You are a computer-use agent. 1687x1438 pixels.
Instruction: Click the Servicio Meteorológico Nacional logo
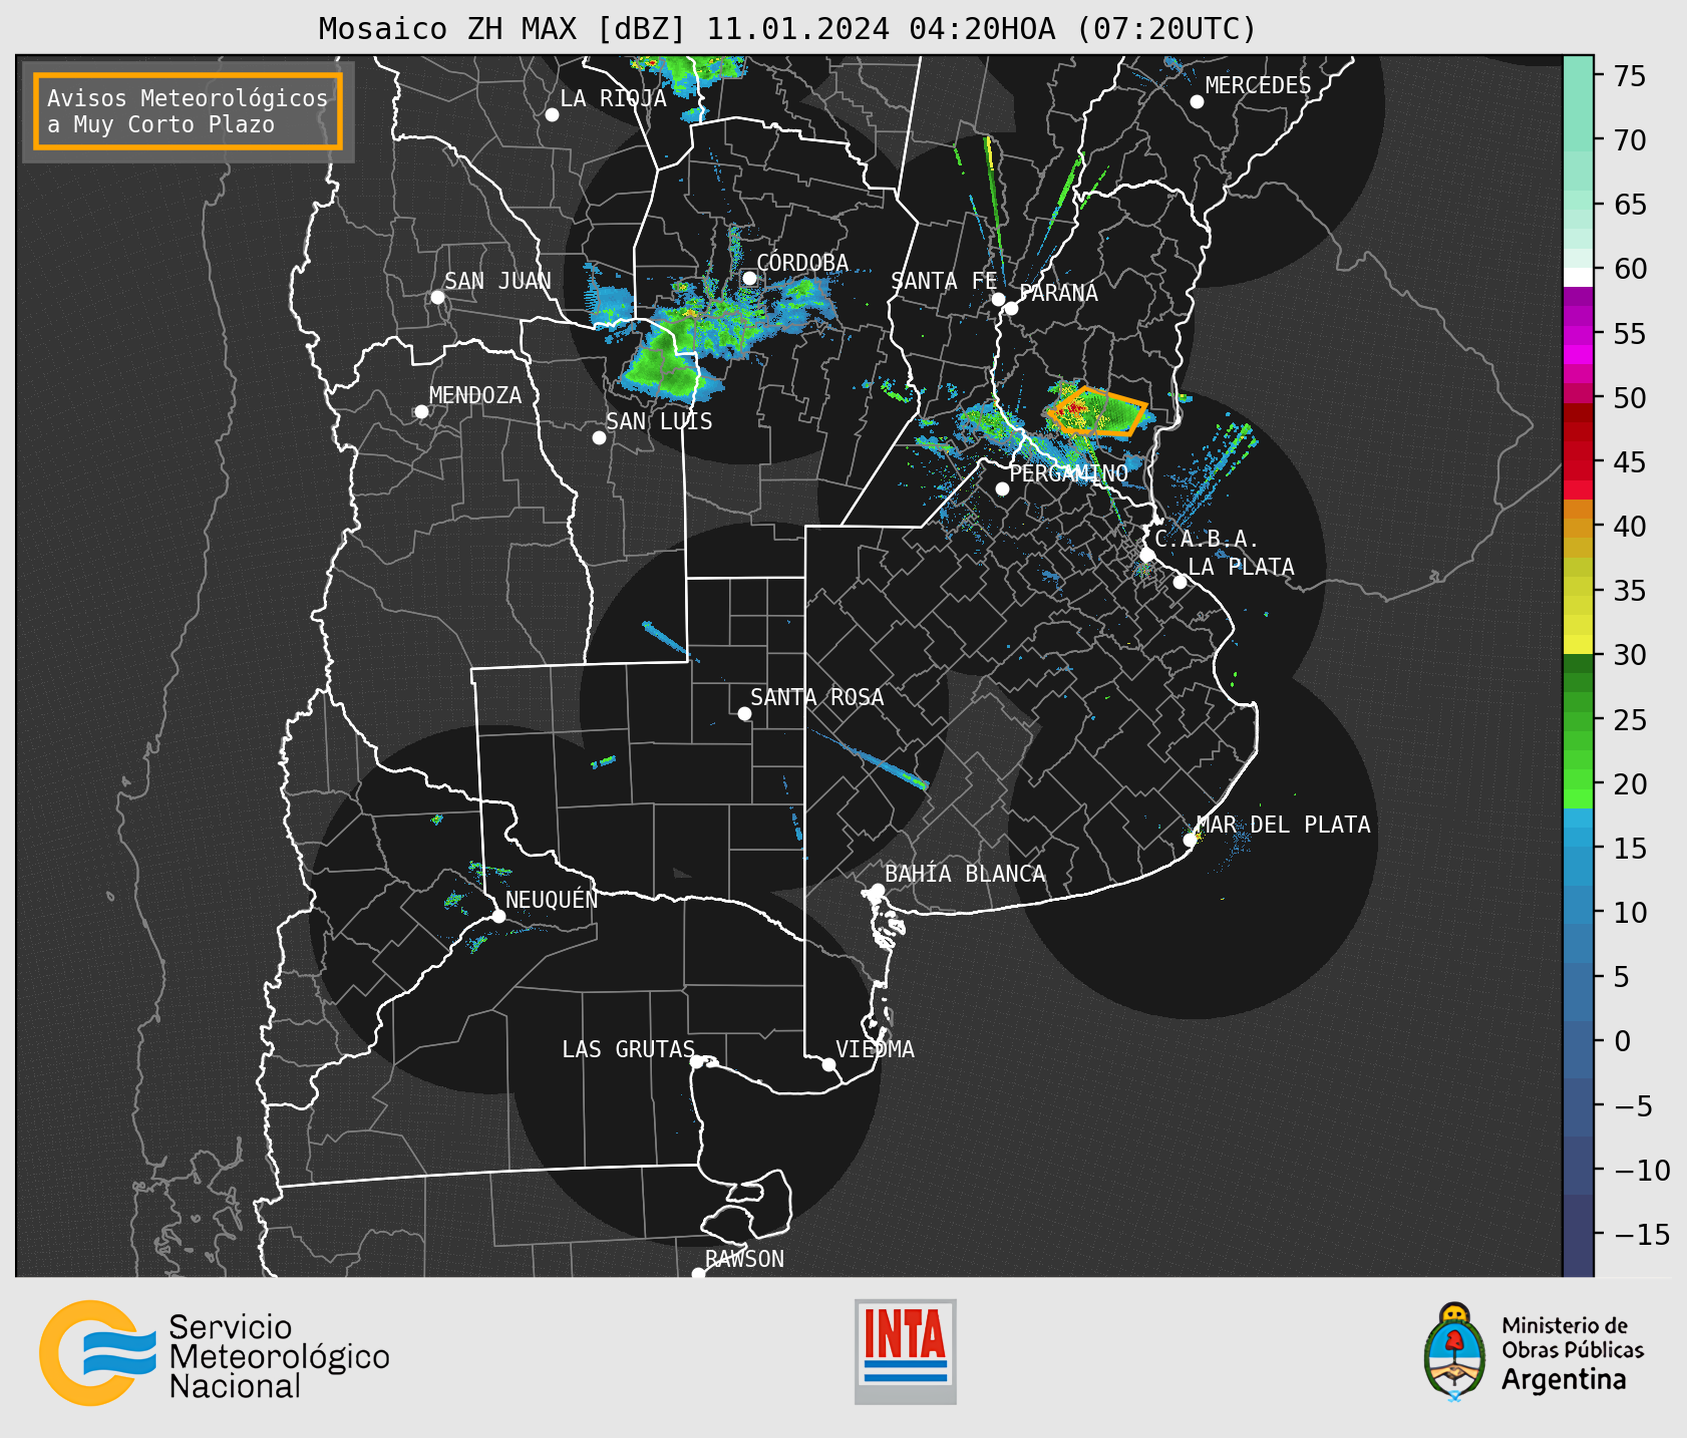214,1354
